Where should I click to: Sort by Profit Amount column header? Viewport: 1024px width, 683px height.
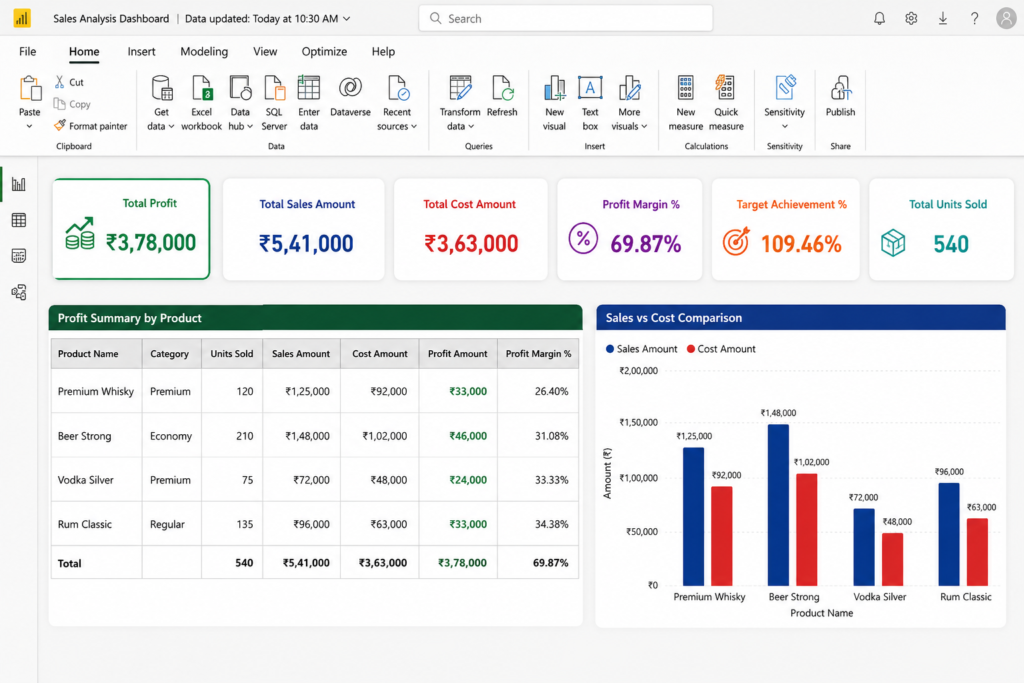[x=458, y=353]
